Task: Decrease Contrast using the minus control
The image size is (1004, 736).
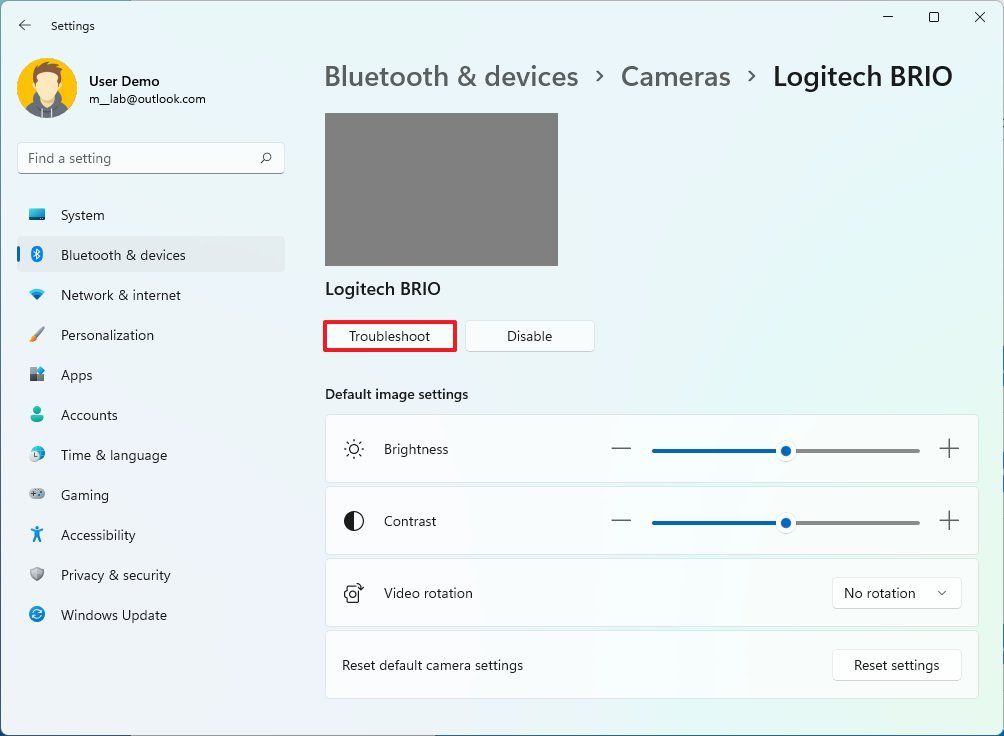Action: pos(621,521)
